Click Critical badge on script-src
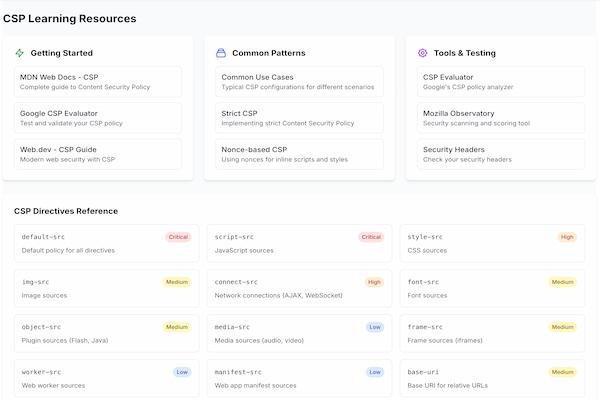The image size is (600, 400). point(371,237)
